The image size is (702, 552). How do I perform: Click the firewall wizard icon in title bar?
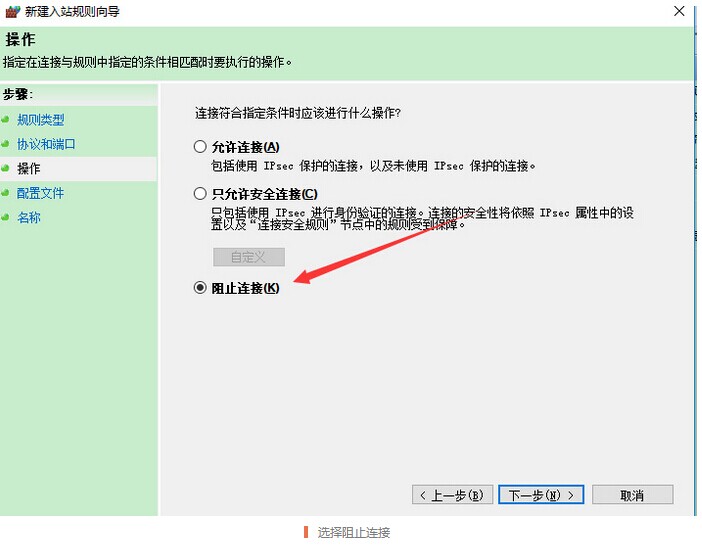pos(13,11)
